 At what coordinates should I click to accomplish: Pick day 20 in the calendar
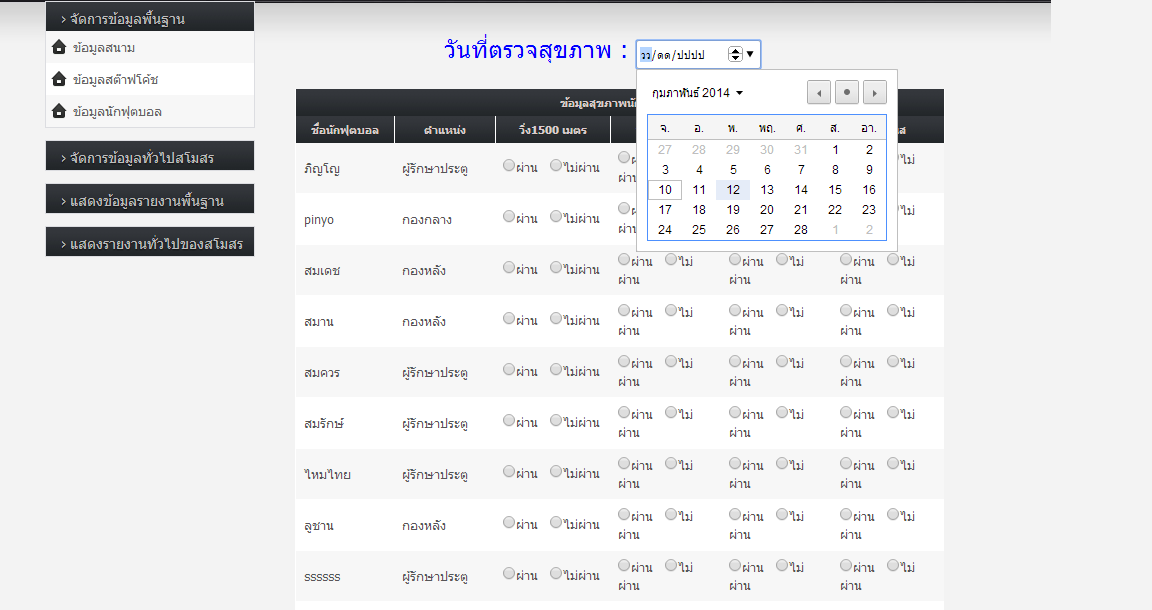(x=767, y=209)
